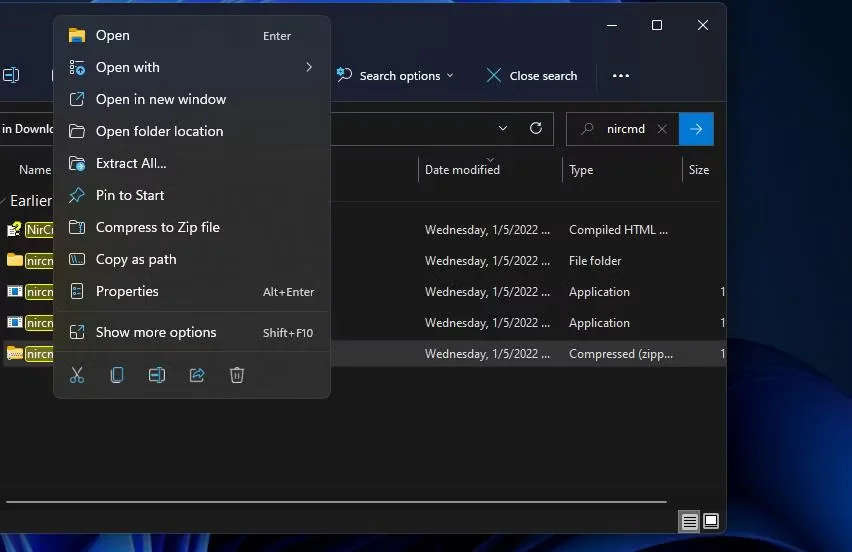
Task: Click the Share icon in context menu
Action: tap(197, 375)
